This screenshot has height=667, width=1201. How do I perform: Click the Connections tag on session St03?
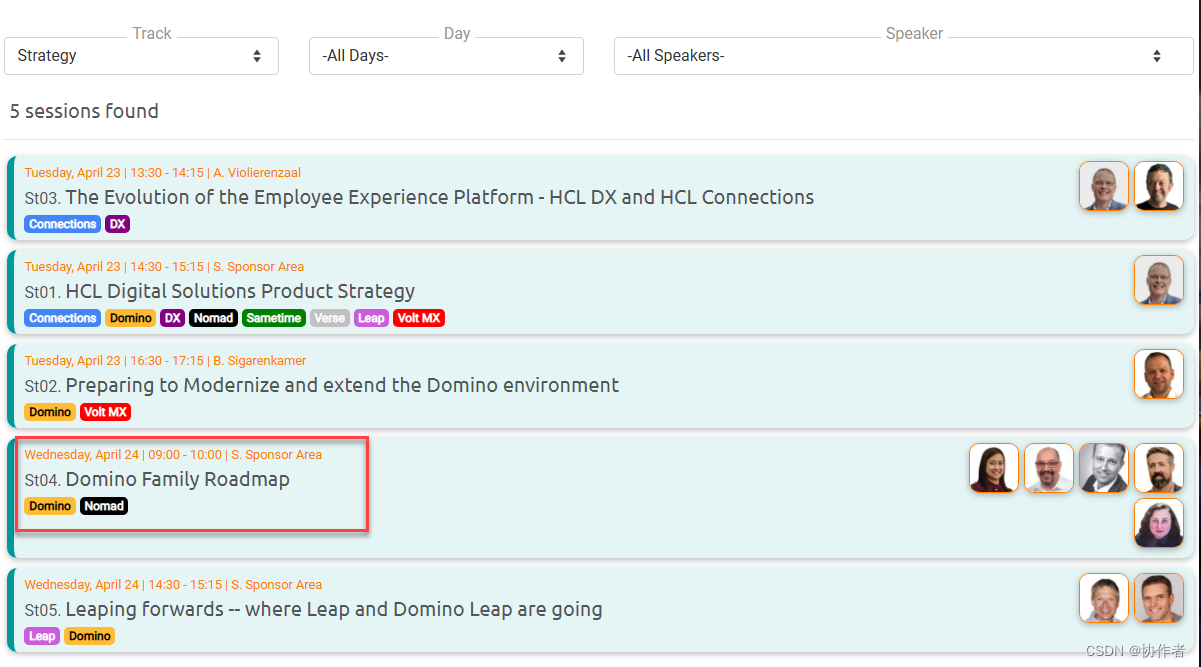63,224
